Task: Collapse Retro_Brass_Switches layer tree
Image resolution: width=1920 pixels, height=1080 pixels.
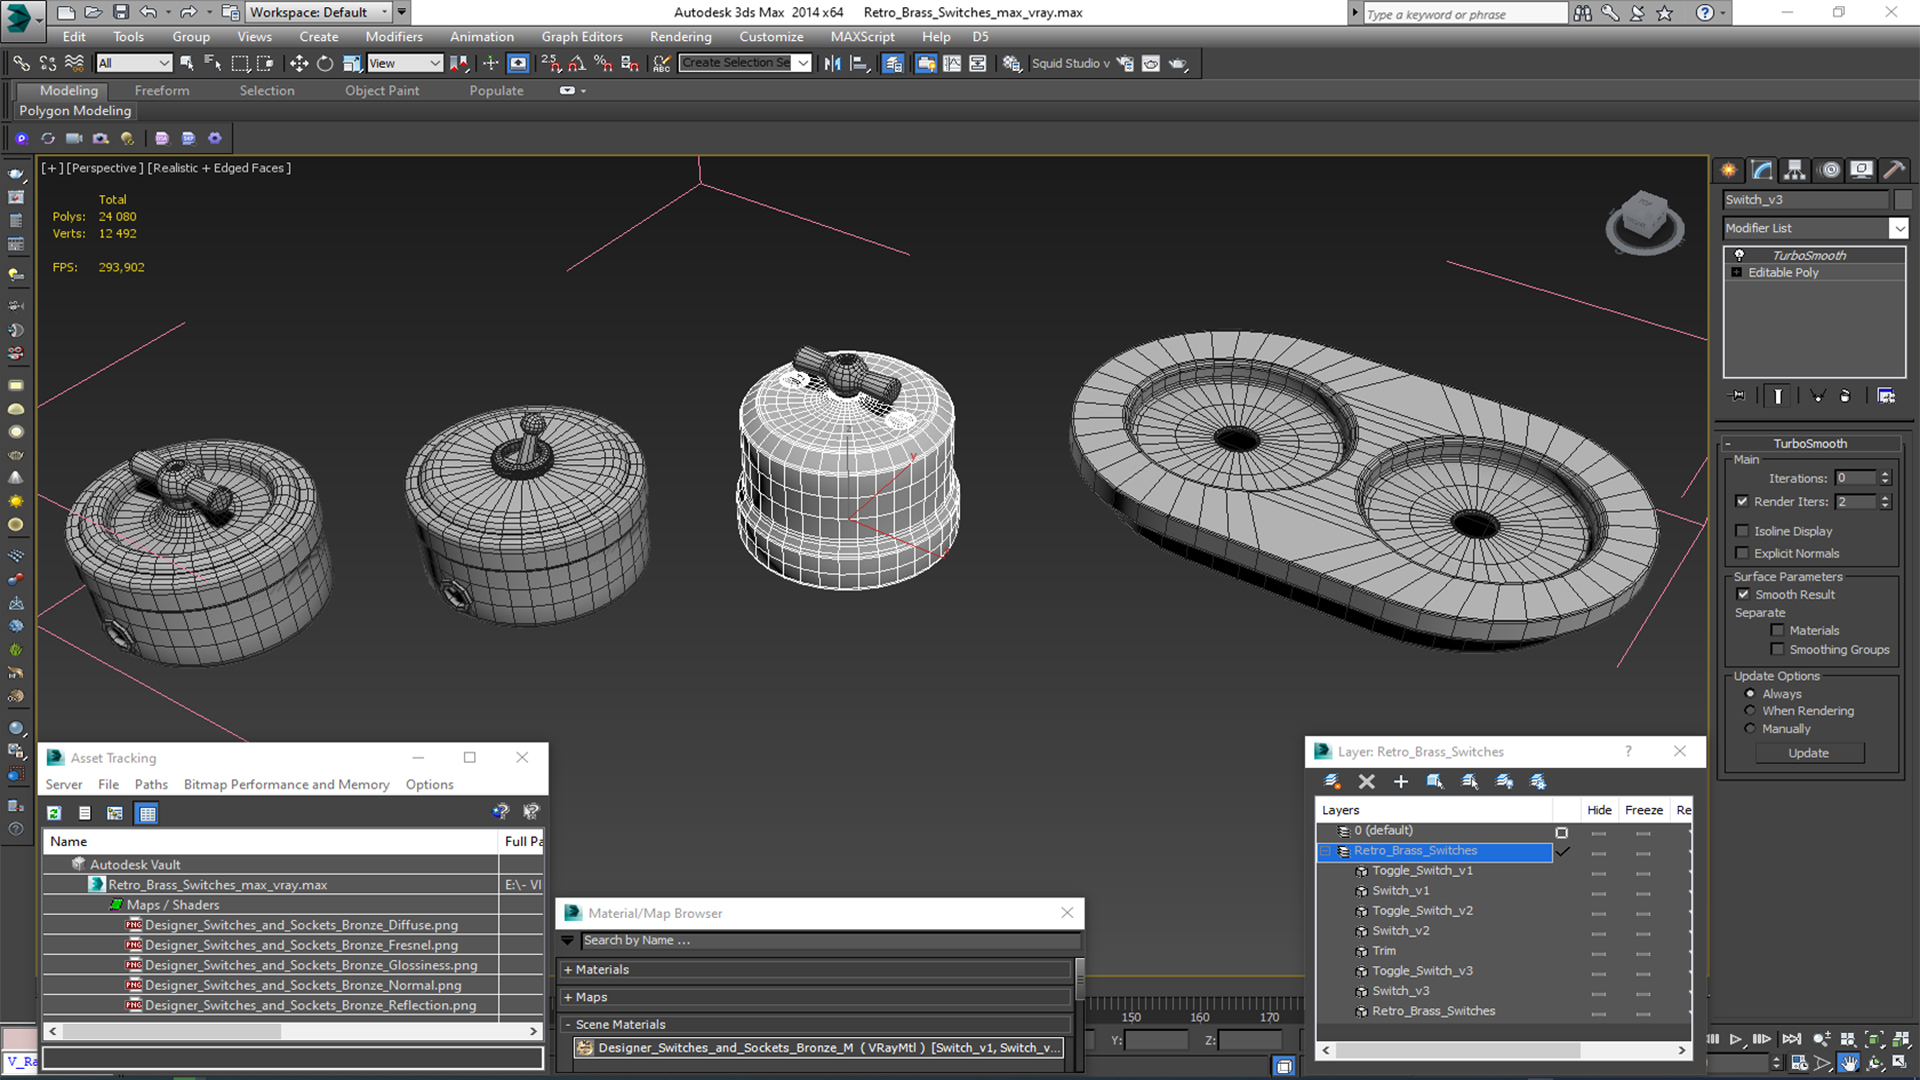Action: (x=1327, y=851)
